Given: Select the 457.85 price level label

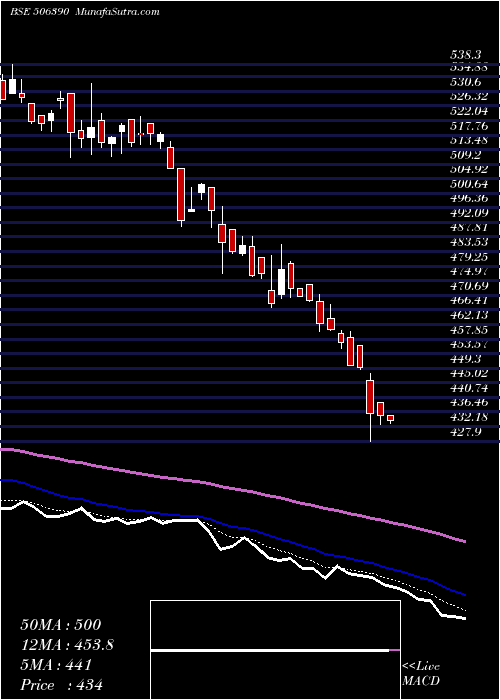Looking at the screenshot, I should click(469, 329).
